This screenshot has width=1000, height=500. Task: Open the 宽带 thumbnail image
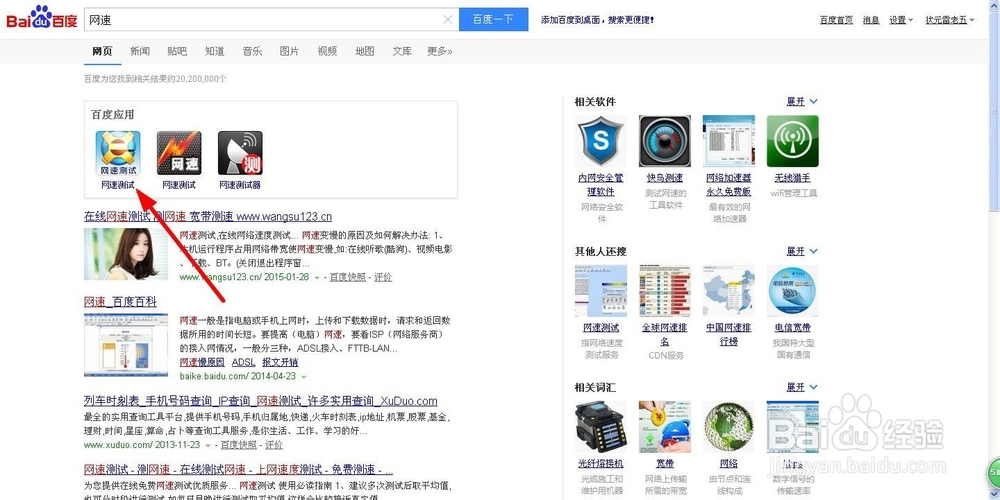[665, 427]
